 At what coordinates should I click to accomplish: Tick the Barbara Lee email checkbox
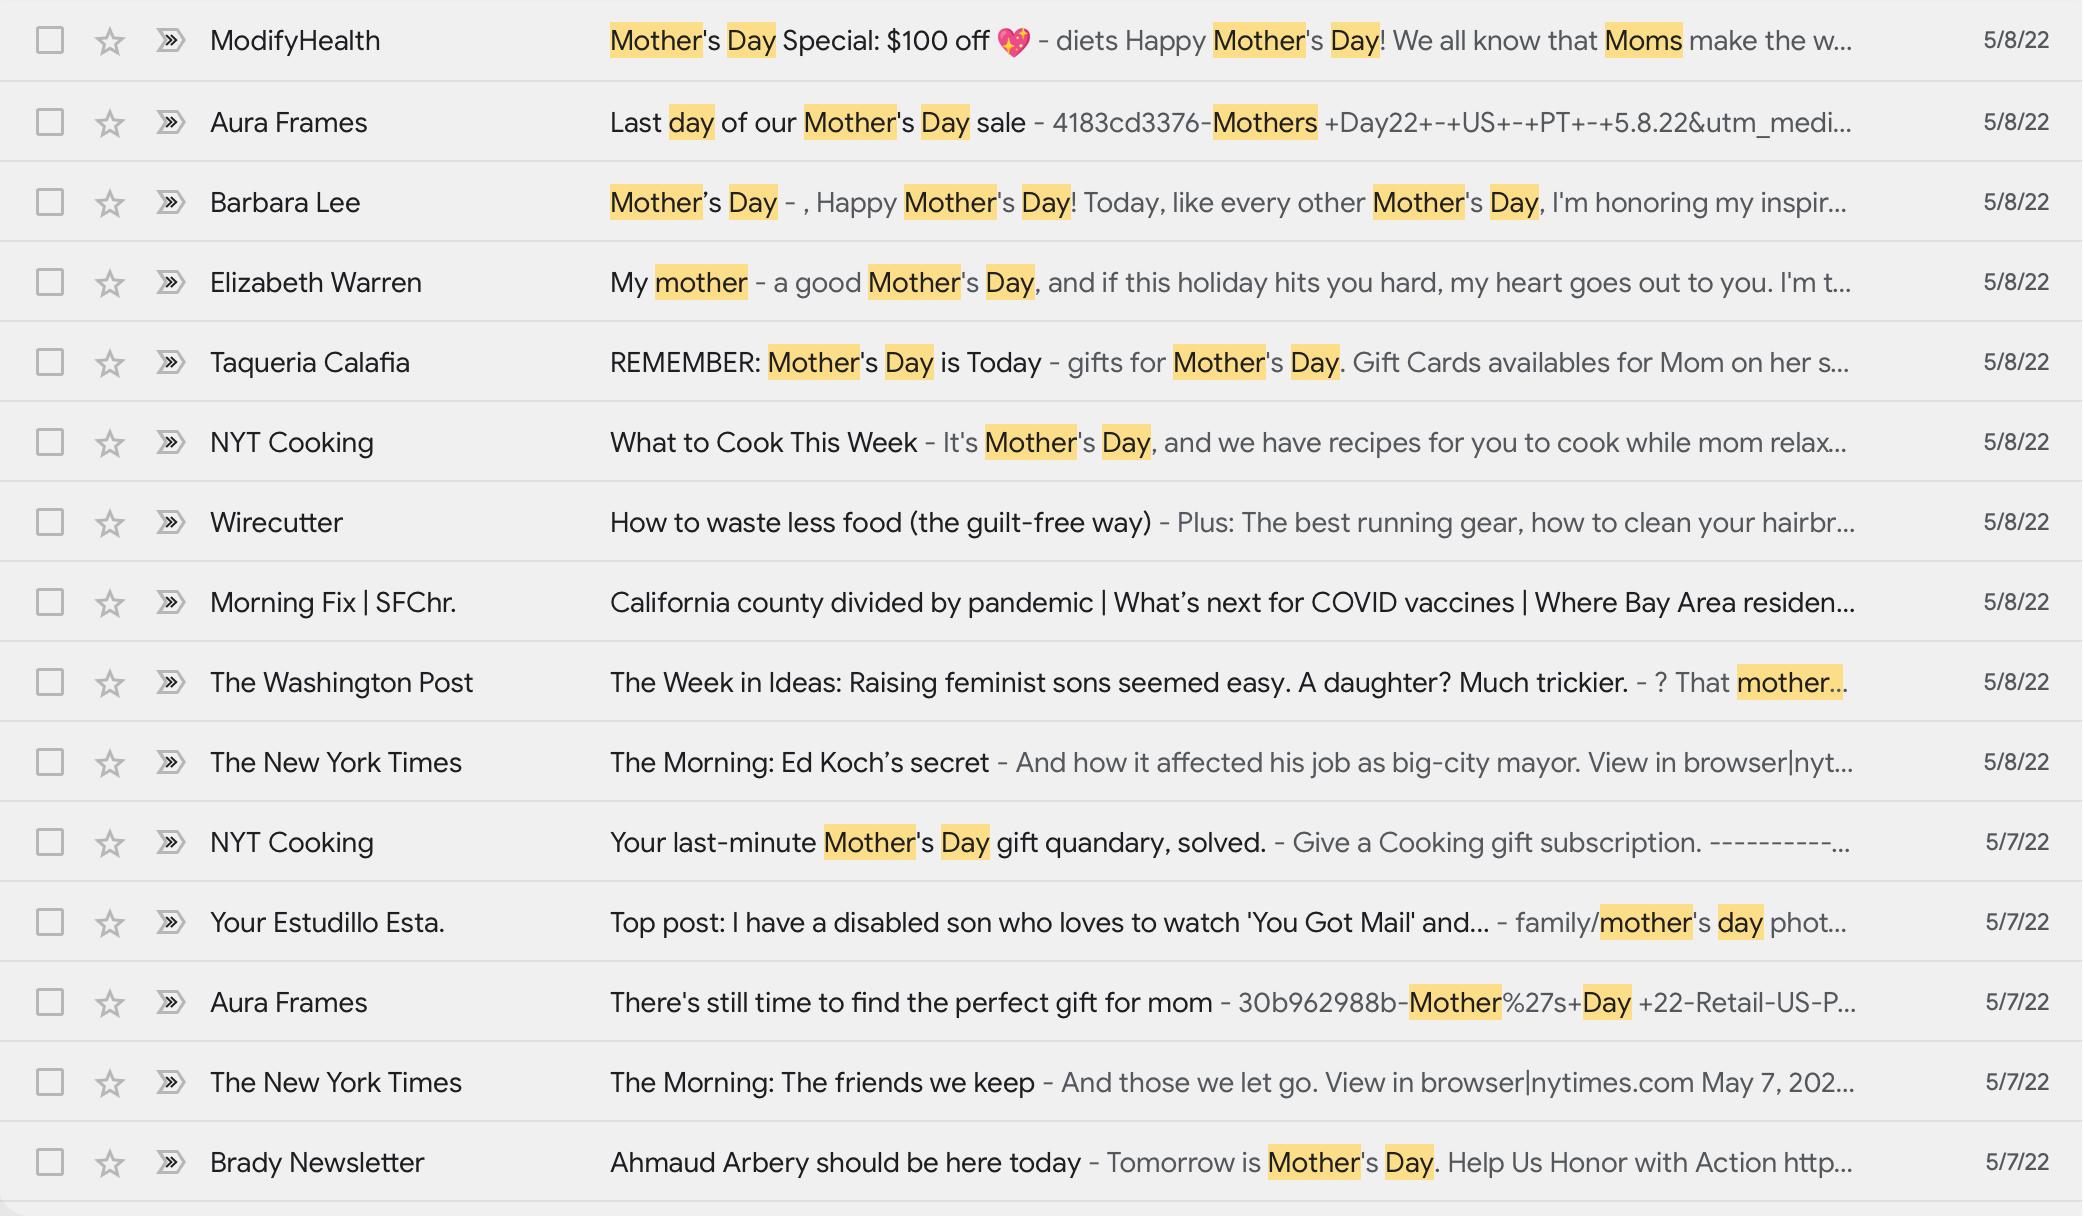pyautogui.click(x=50, y=202)
